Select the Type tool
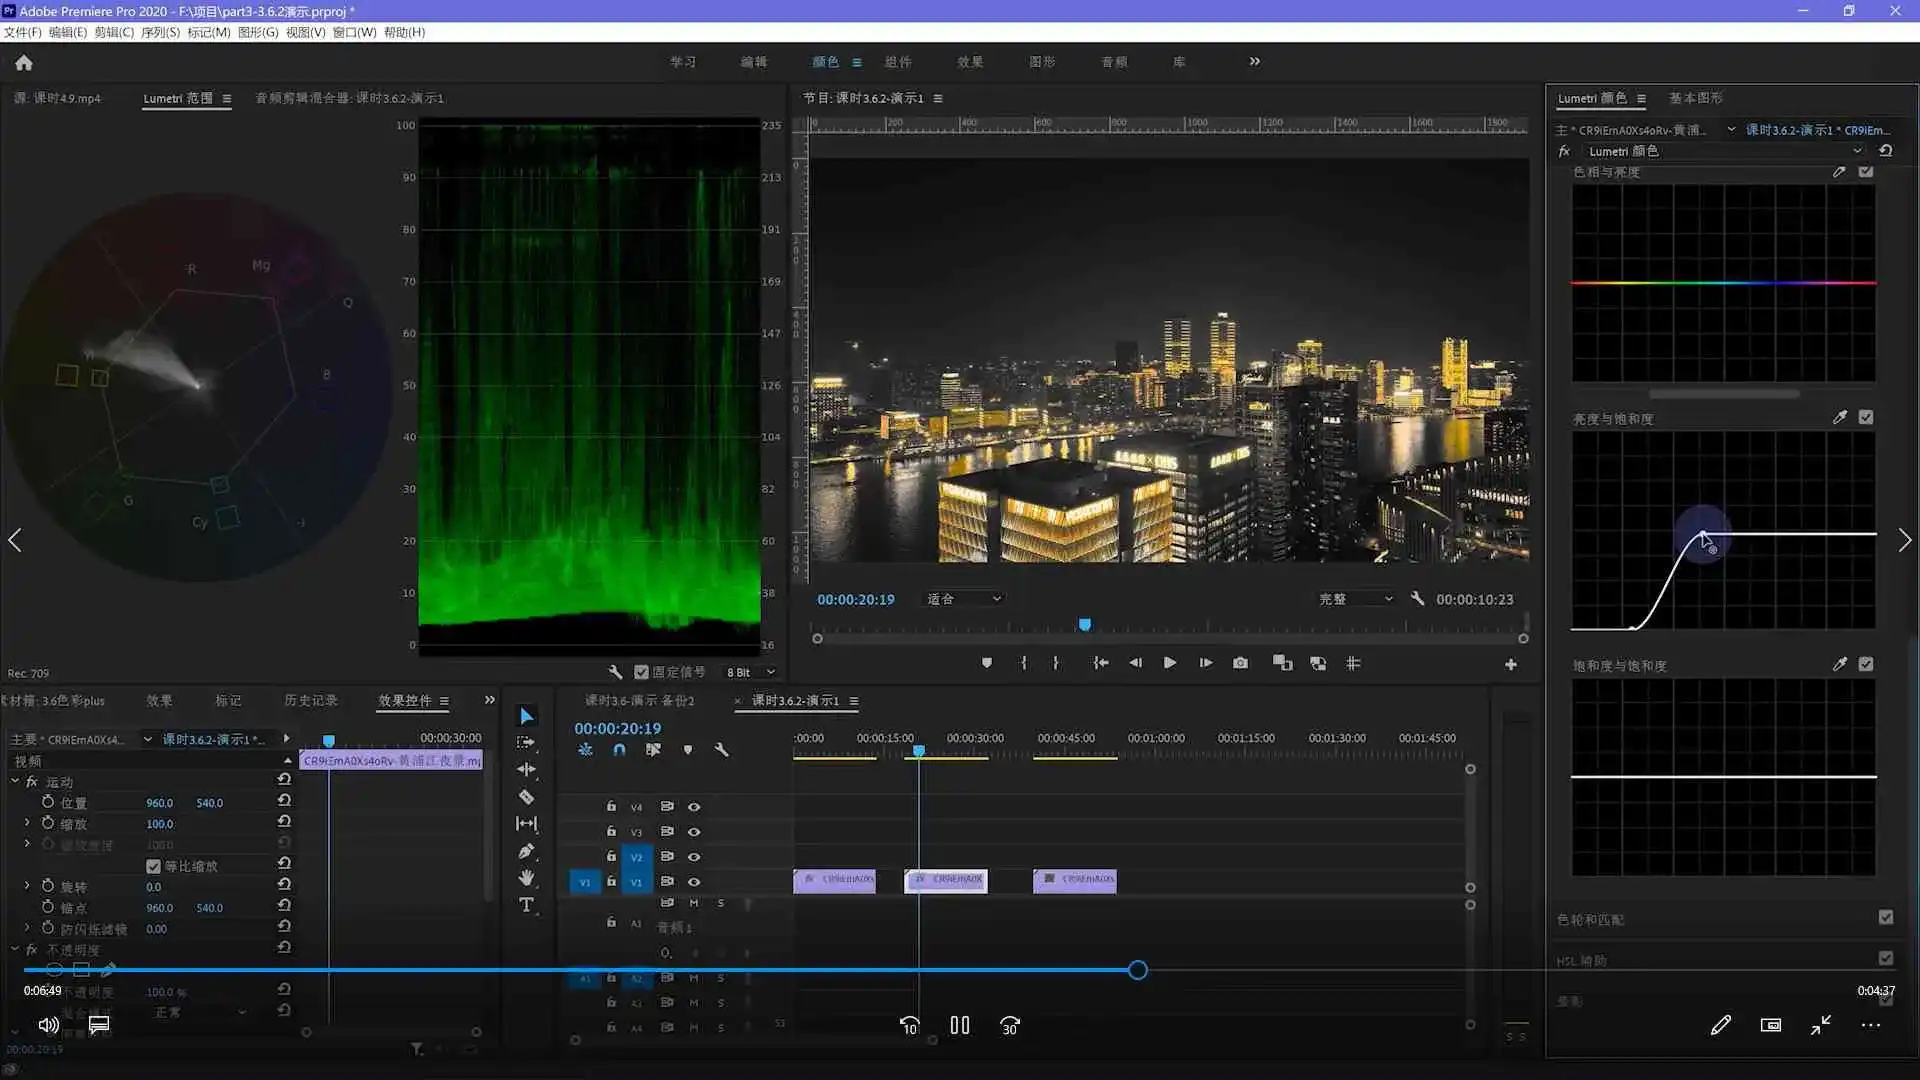The height and width of the screenshot is (1080, 1920). click(x=526, y=905)
